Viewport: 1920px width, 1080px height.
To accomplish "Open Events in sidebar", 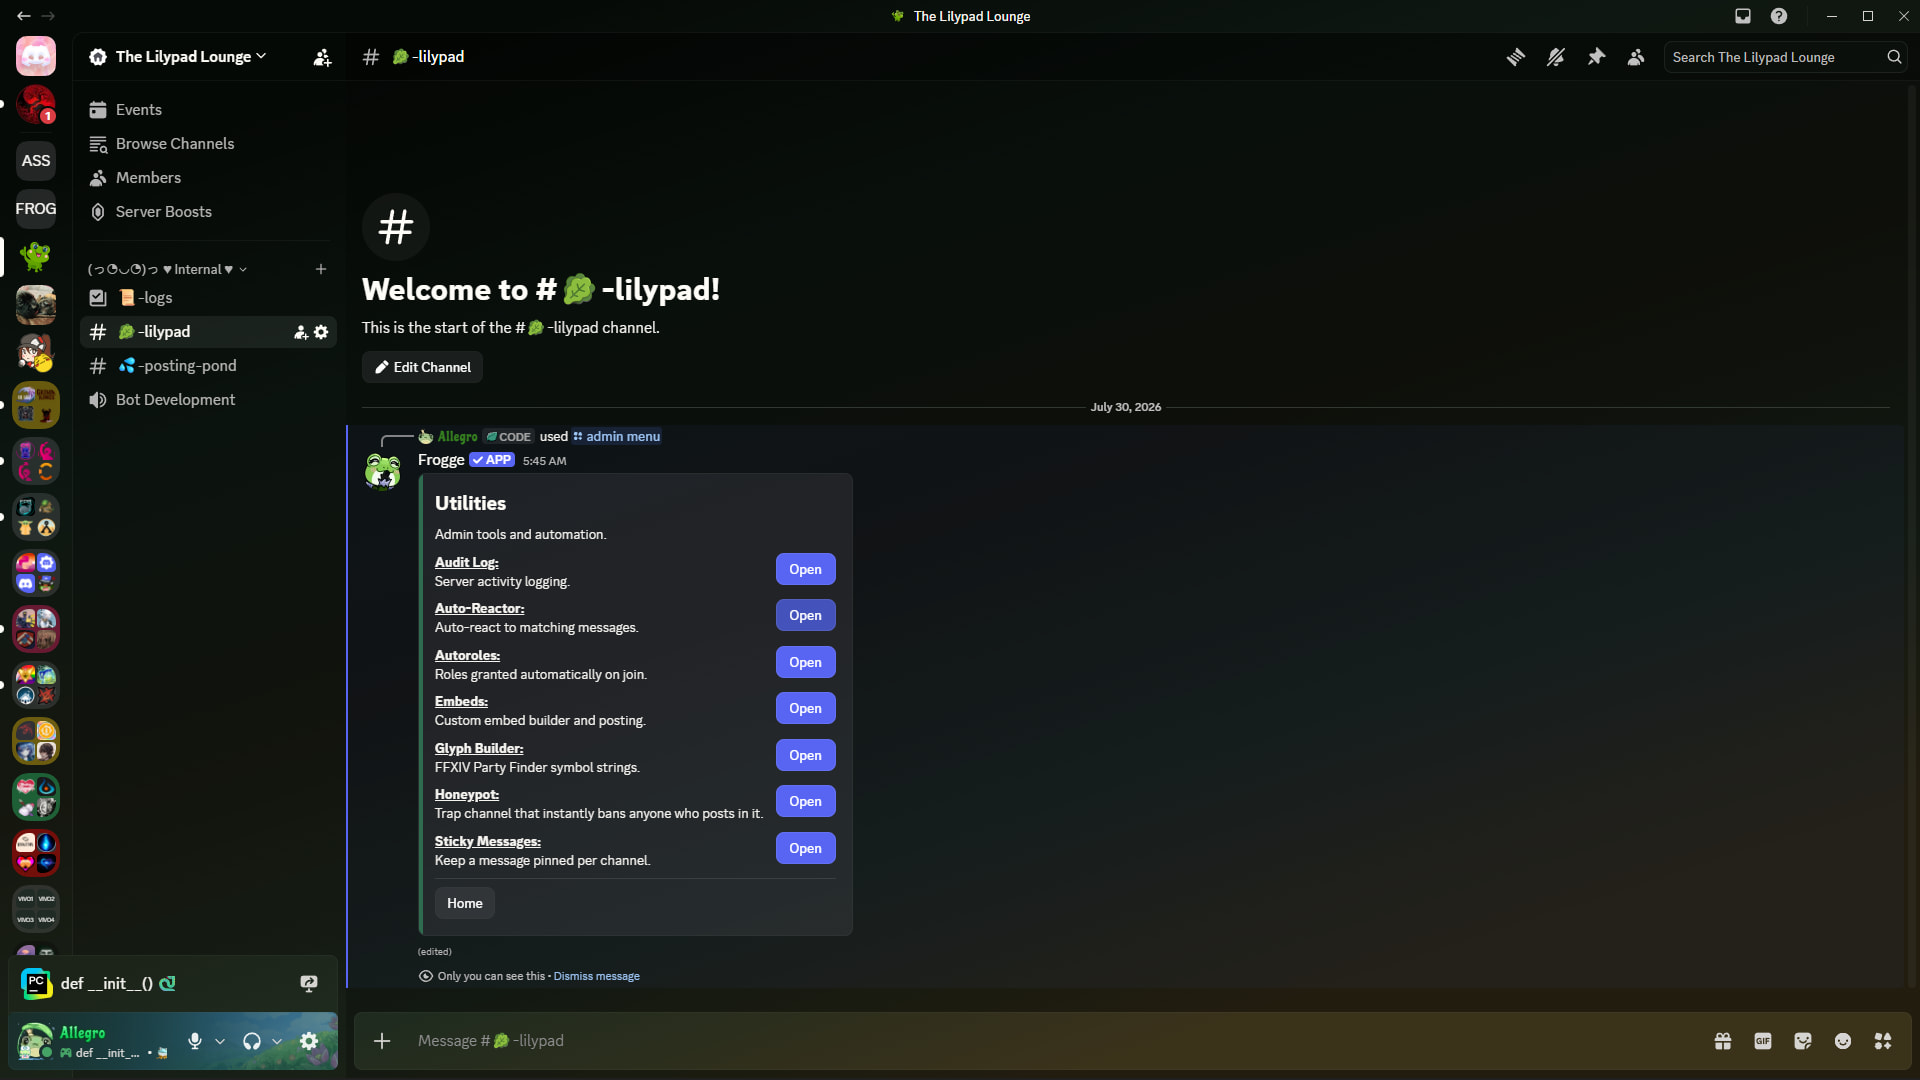I will click(x=208, y=110).
